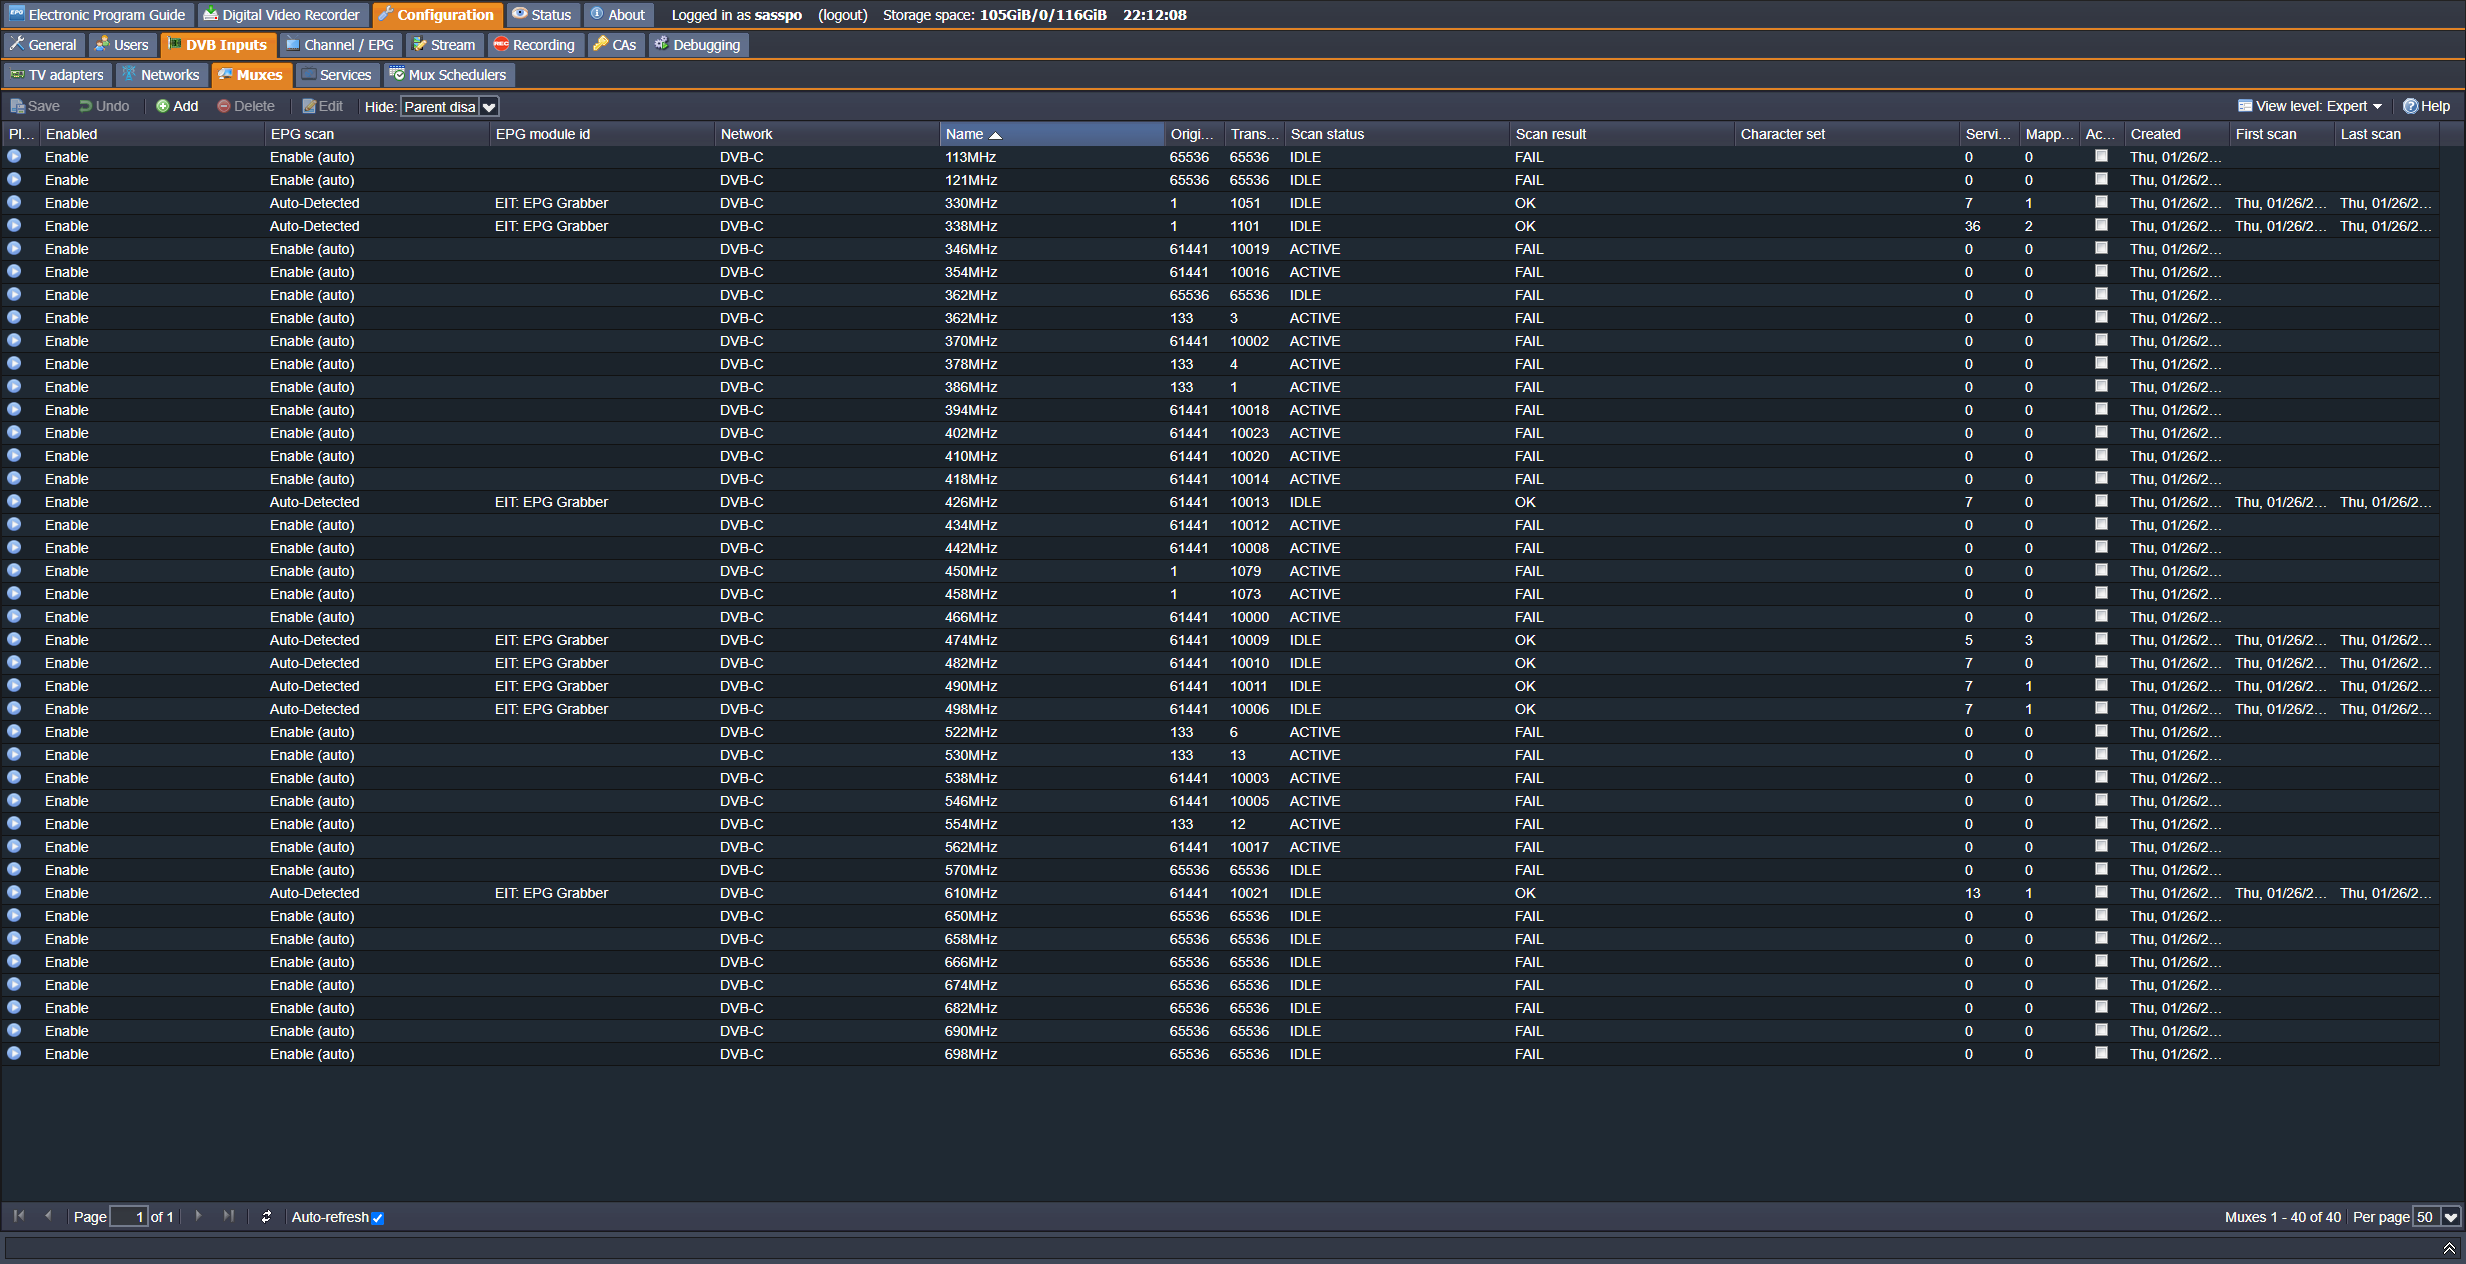Switch to the Status tab
Viewport: 2466px width, 1264px height.
[542, 15]
